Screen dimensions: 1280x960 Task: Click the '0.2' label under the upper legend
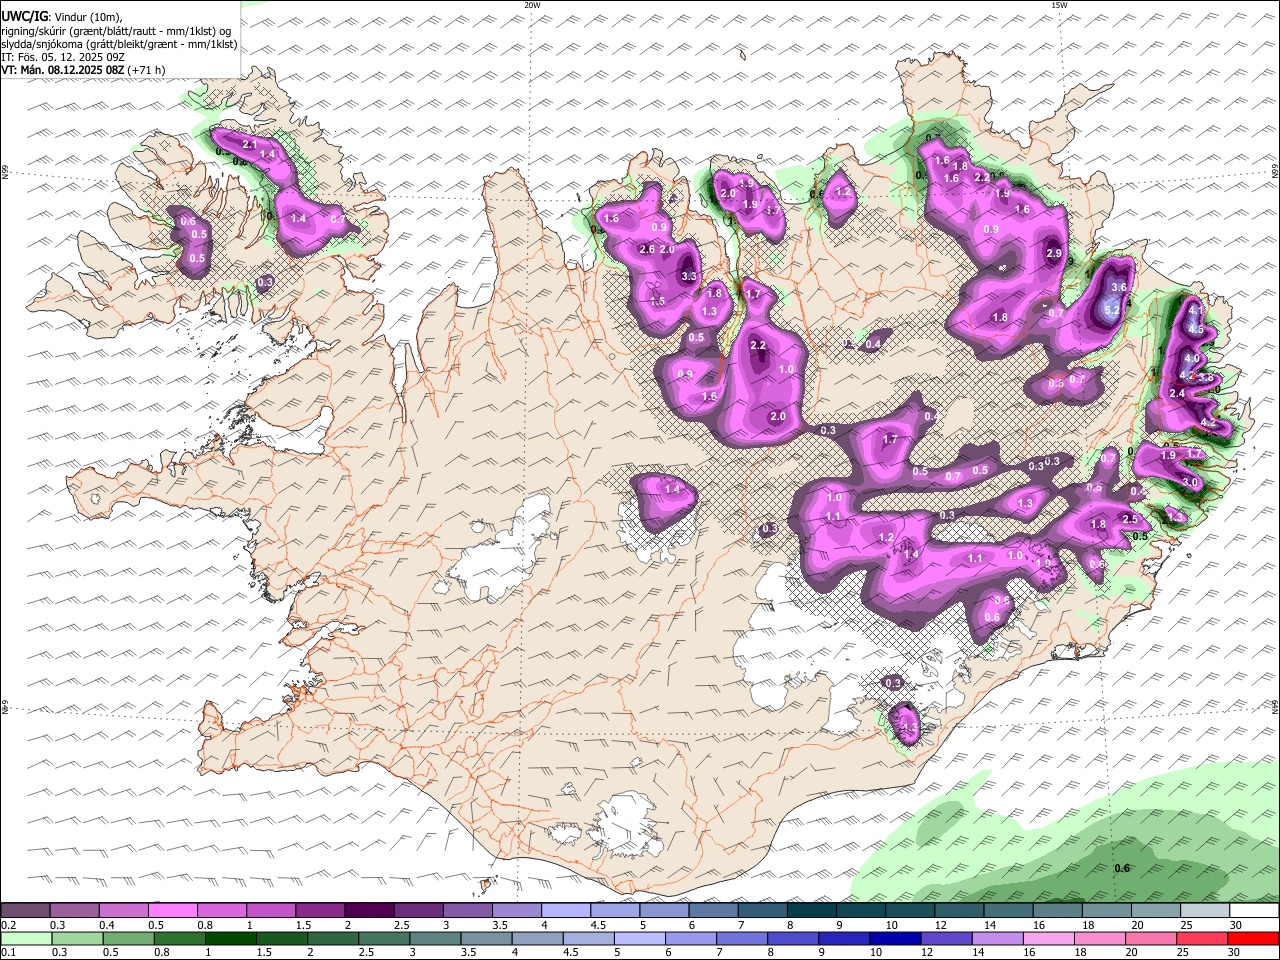coord(9,925)
